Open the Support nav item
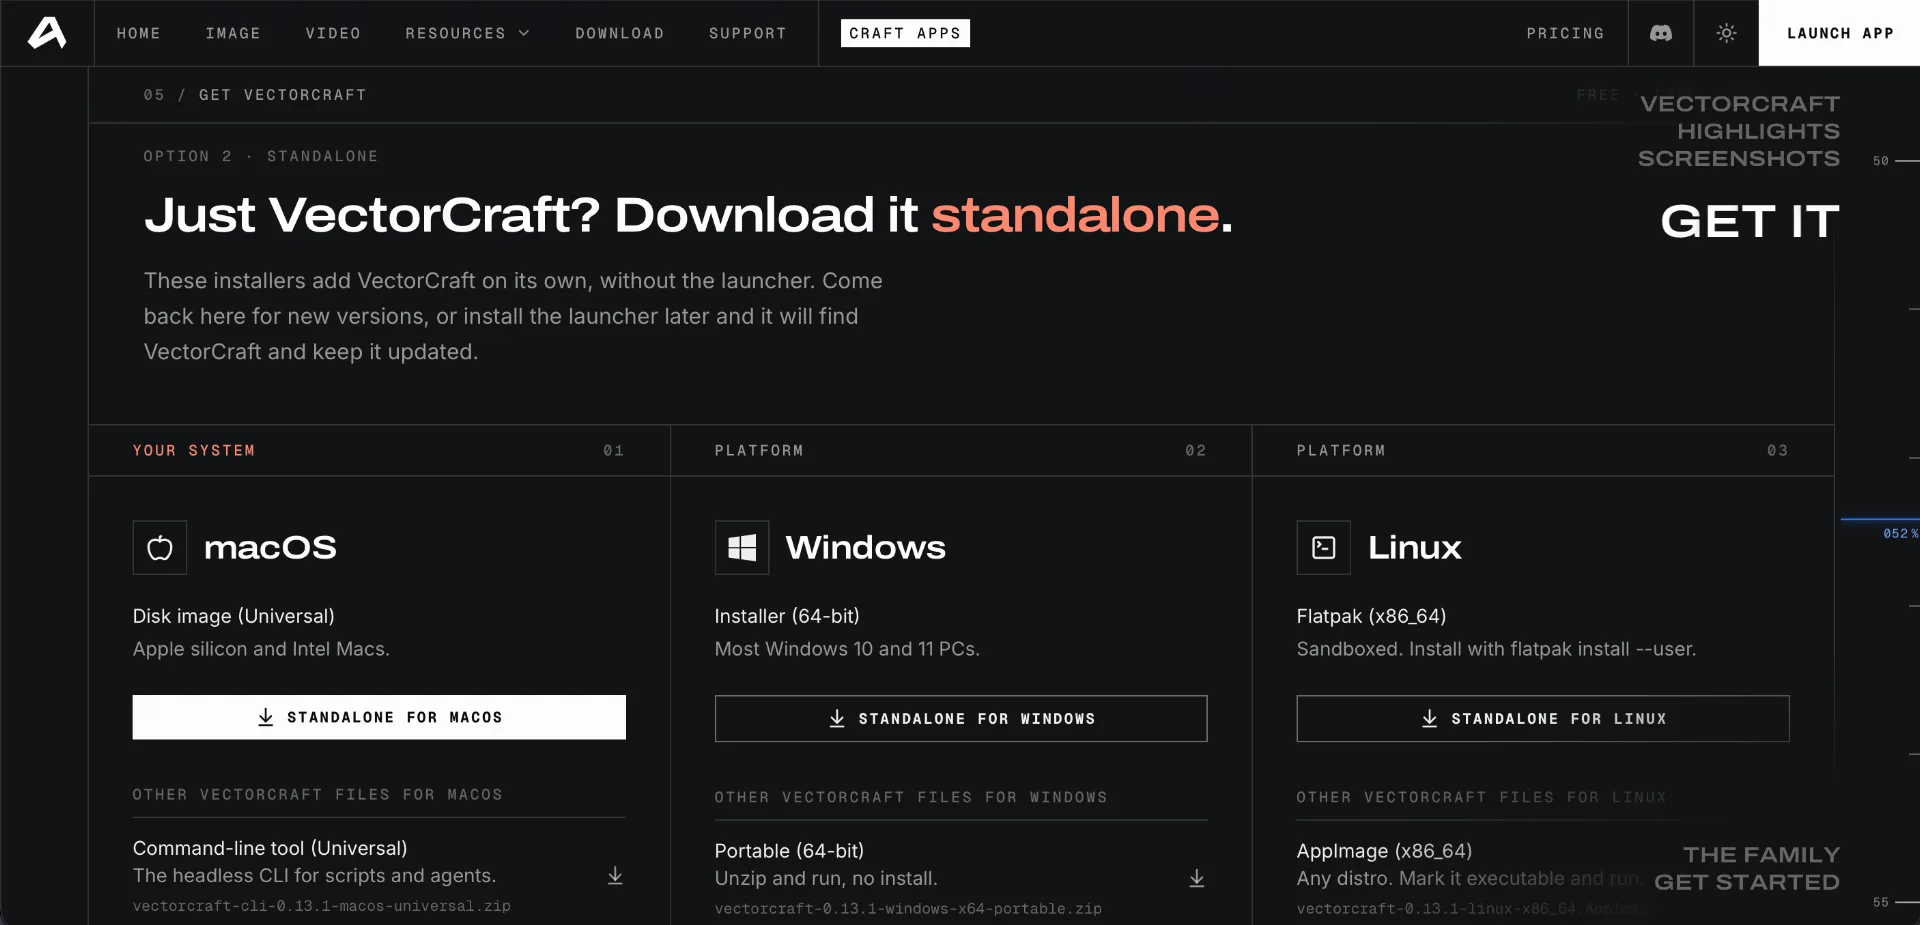Image resolution: width=1920 pixels, height=925 pixels. point(747,33)
